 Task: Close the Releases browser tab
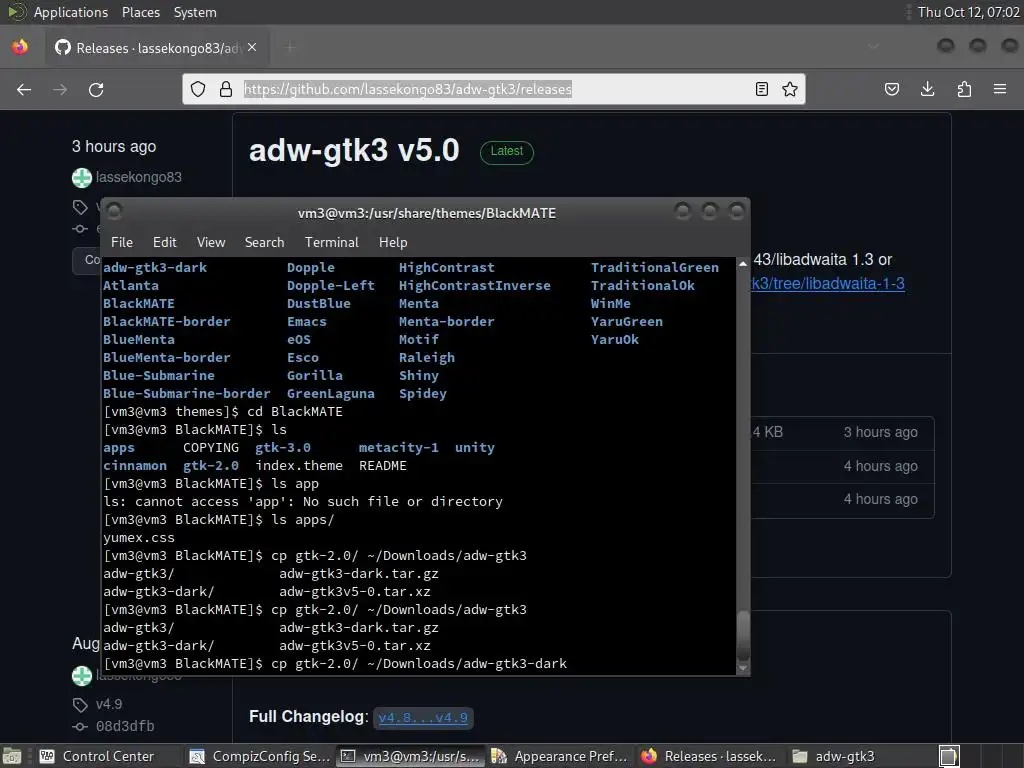(252, 48)
